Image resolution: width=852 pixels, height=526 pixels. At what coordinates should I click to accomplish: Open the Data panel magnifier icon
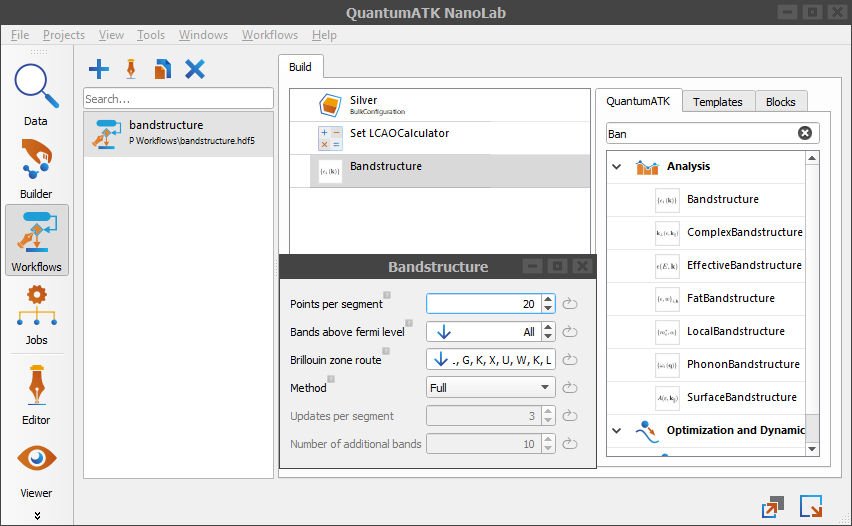tap(36, 86)
